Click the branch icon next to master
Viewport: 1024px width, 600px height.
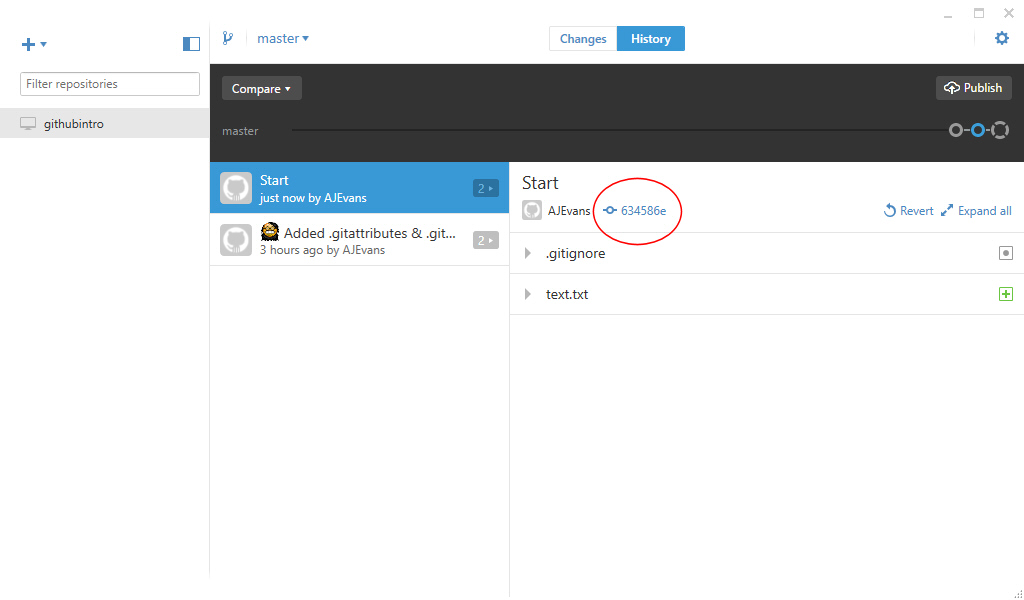[x=227, y=39]
